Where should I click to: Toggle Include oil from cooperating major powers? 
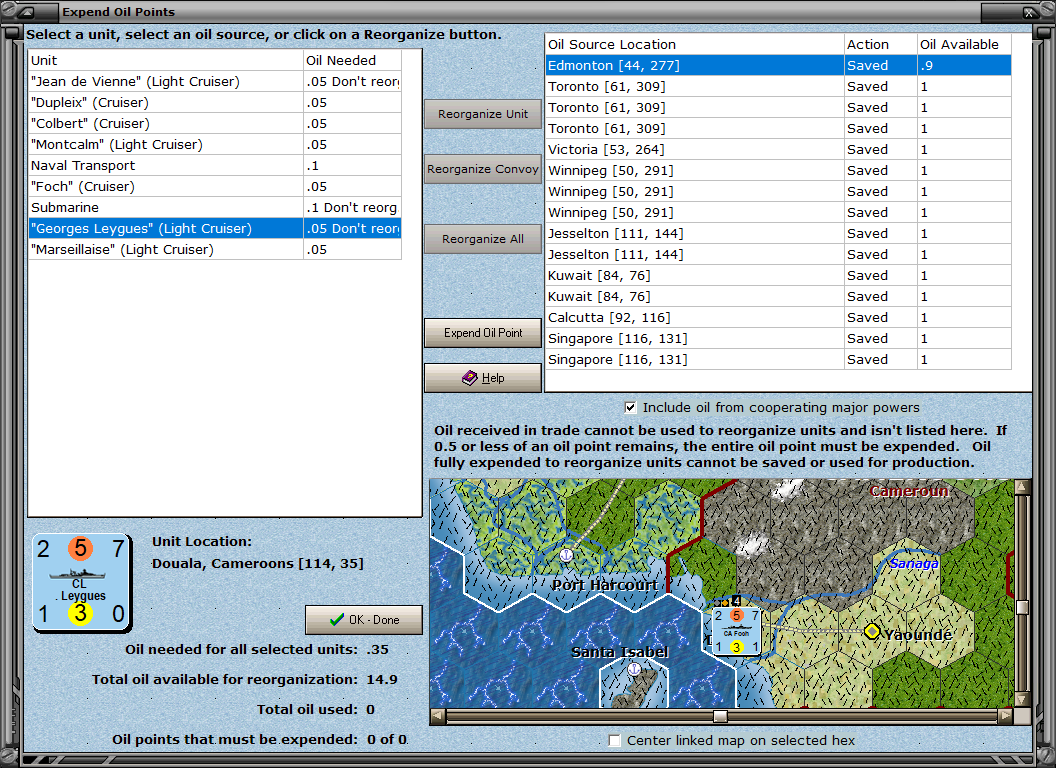[630, 408]
